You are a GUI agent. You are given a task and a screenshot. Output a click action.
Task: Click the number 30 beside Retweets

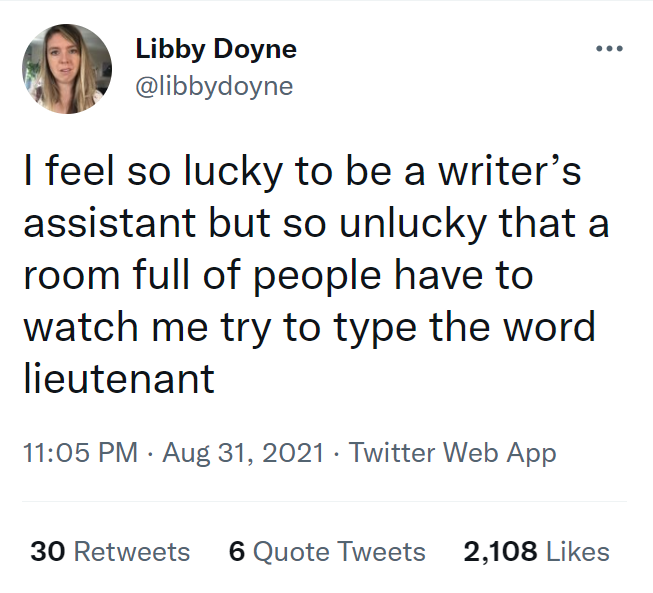point(48,551)
